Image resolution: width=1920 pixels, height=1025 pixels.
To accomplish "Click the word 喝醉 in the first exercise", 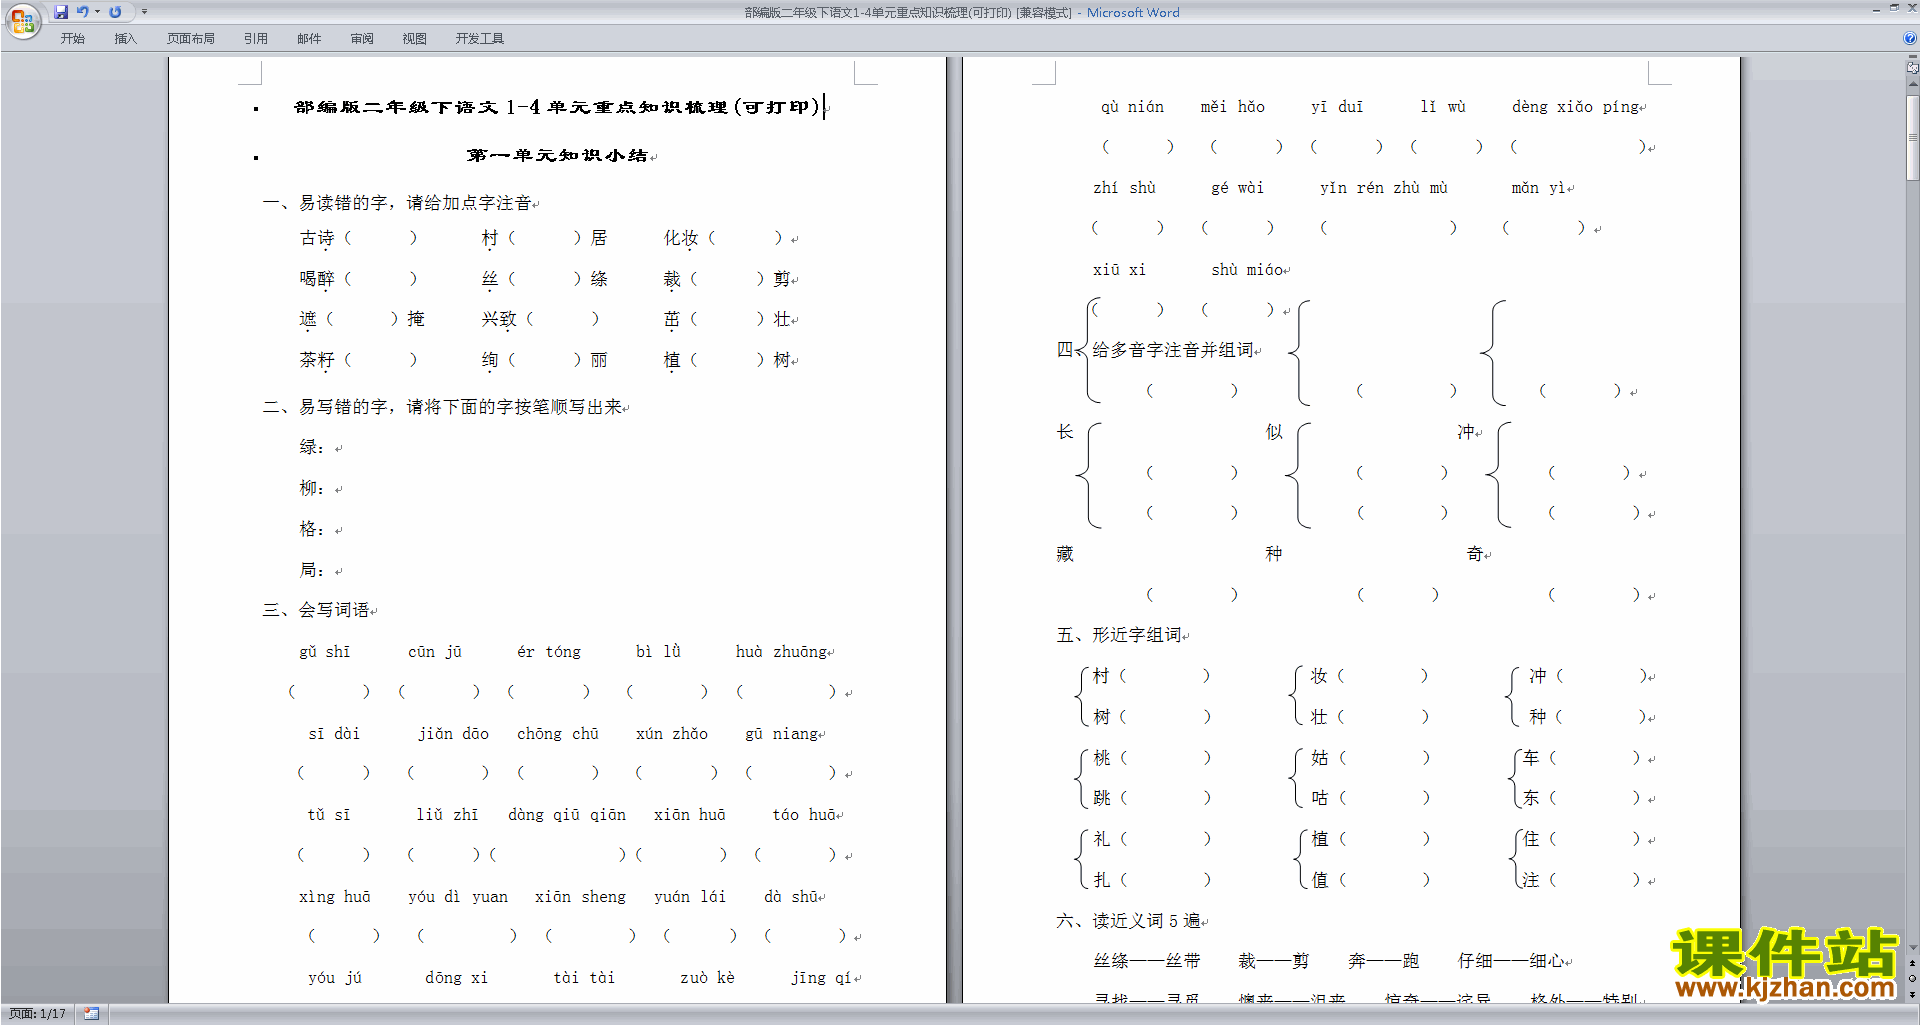I will [x=317, y=279].
